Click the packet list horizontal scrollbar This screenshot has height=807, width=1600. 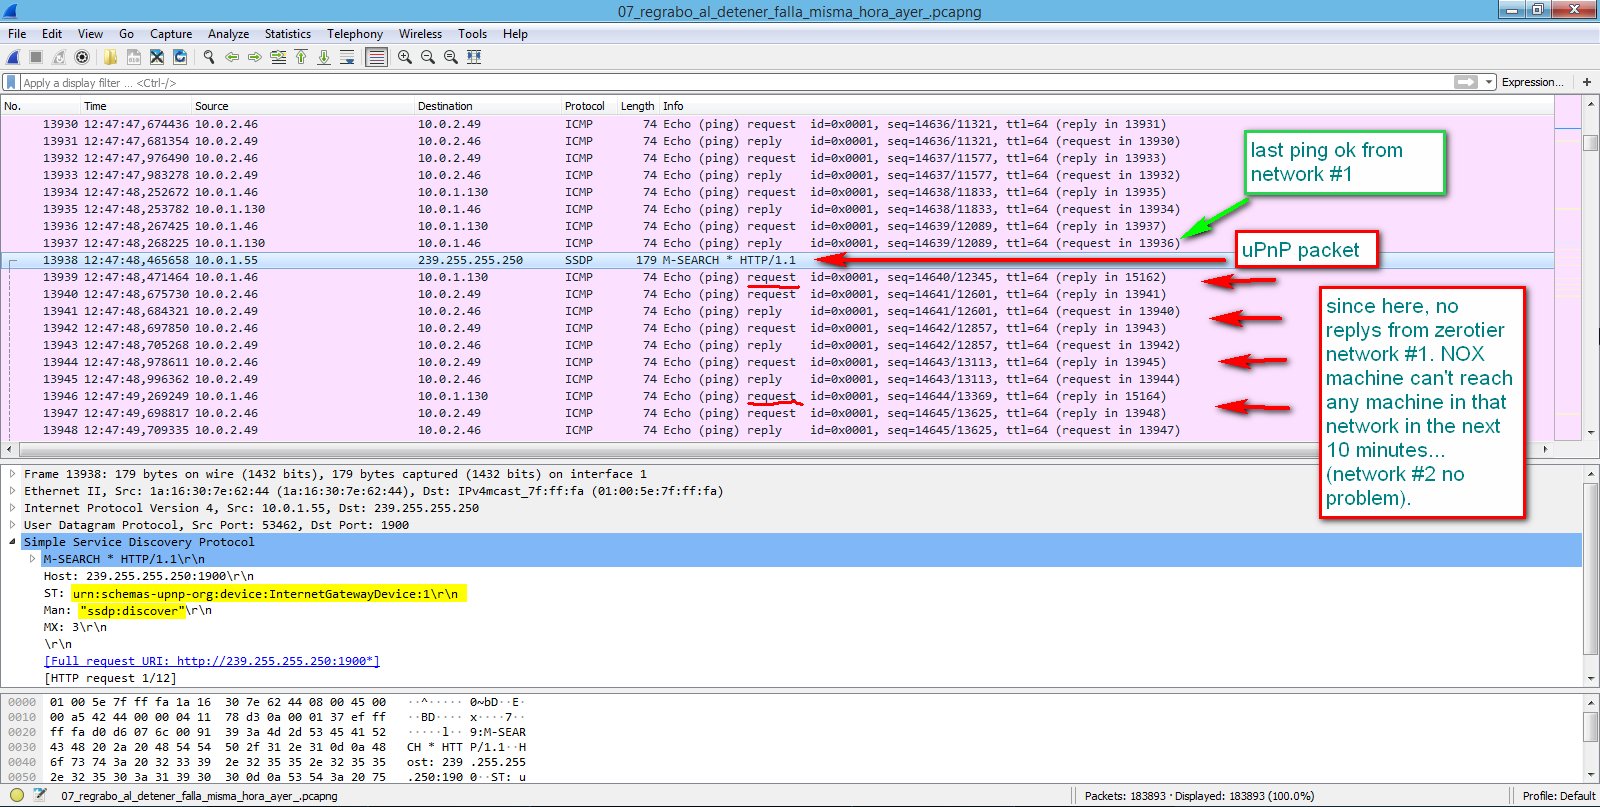(x=777, y=449)
